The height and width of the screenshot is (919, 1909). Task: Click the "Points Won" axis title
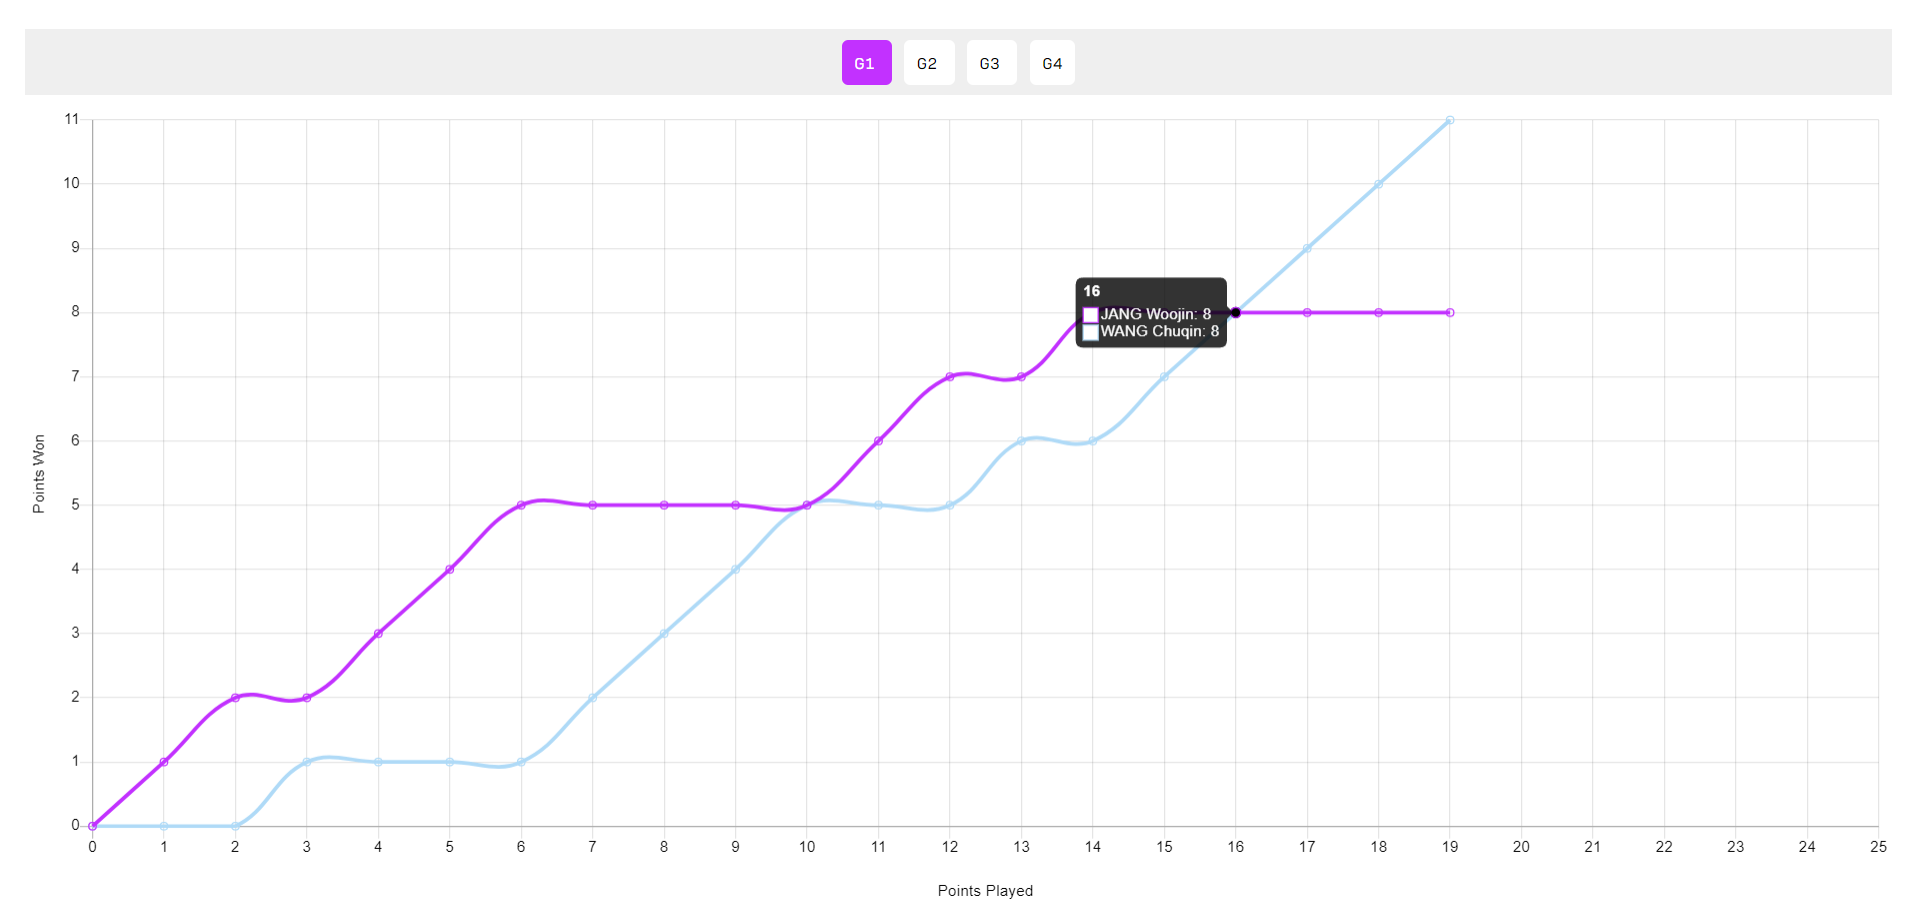point(39,474)
